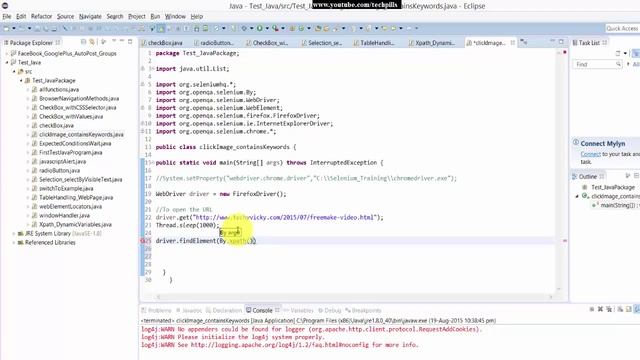
Task: Open the Help menu
Action: click(197, 16)
